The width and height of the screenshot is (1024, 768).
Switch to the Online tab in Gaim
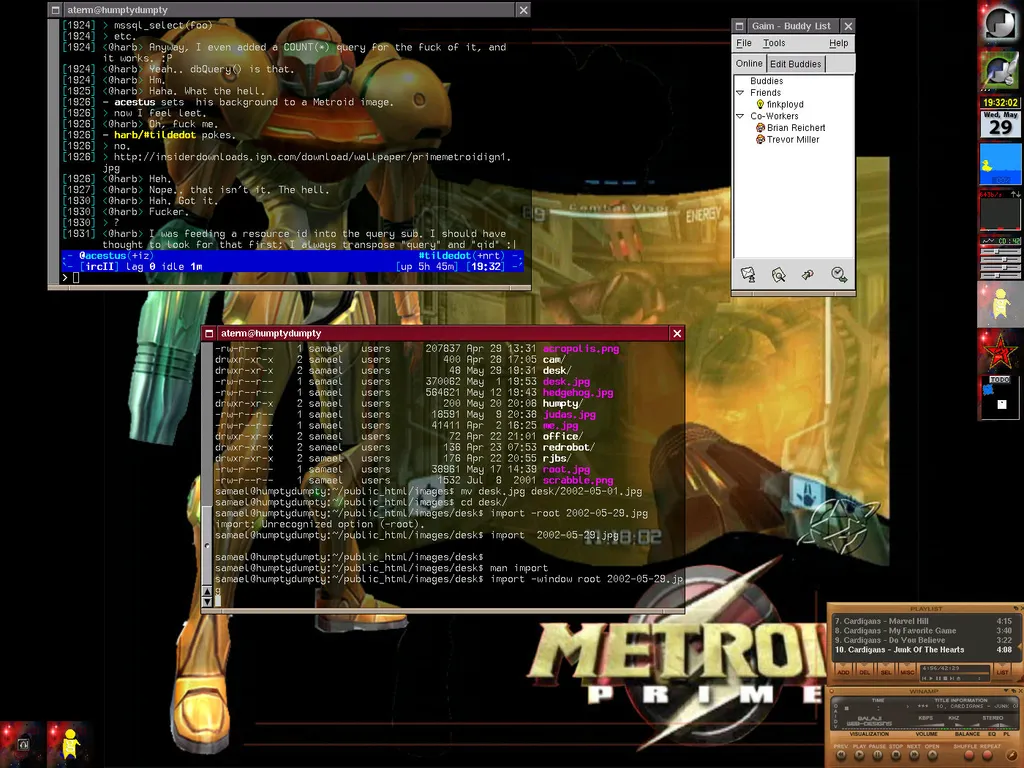point(749,63)
